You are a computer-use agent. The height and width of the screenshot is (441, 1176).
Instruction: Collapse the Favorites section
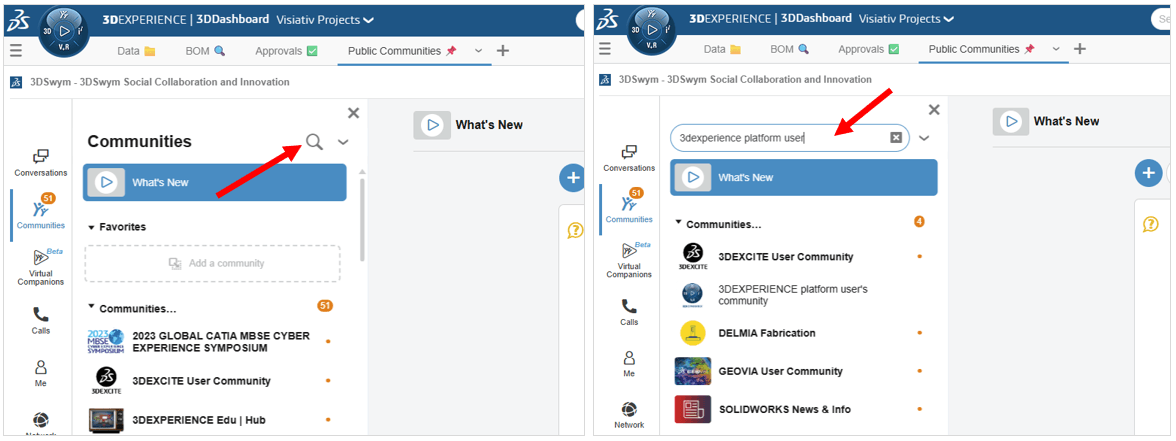tap(92, 226)
